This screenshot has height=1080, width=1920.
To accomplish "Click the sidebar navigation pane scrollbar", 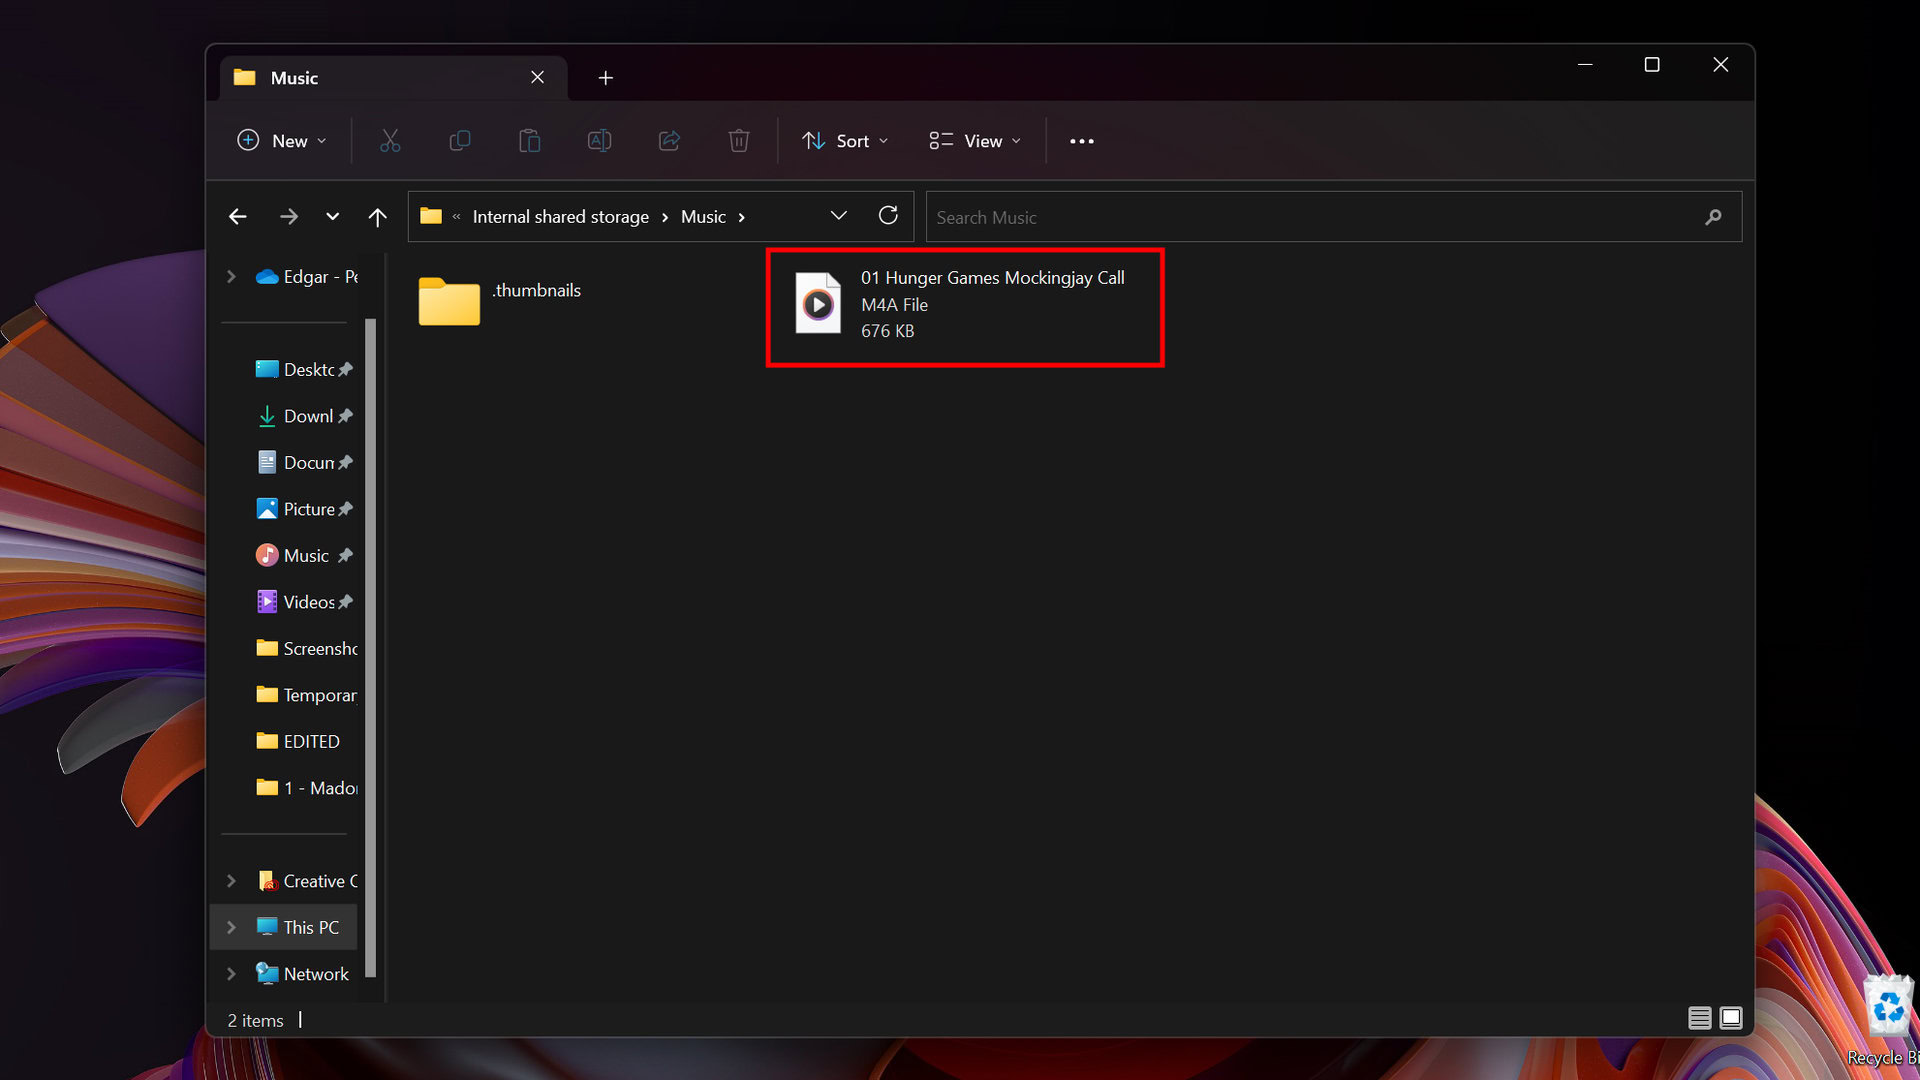I will (371, 646).
